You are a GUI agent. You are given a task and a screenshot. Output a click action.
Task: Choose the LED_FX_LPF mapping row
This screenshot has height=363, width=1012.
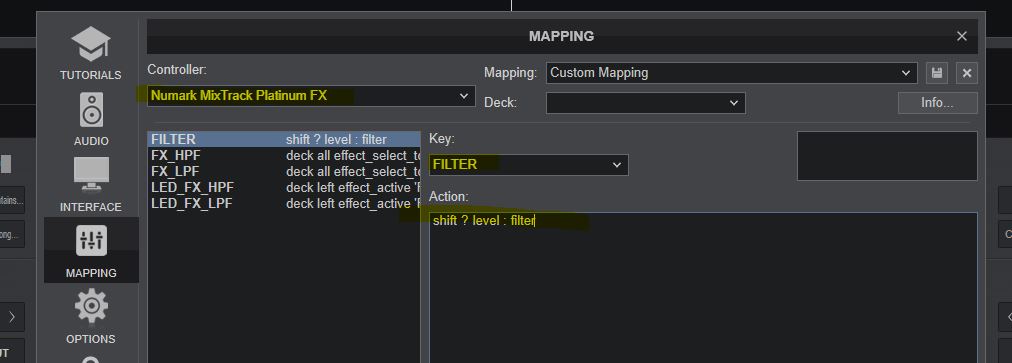click(x=284, y=203)
